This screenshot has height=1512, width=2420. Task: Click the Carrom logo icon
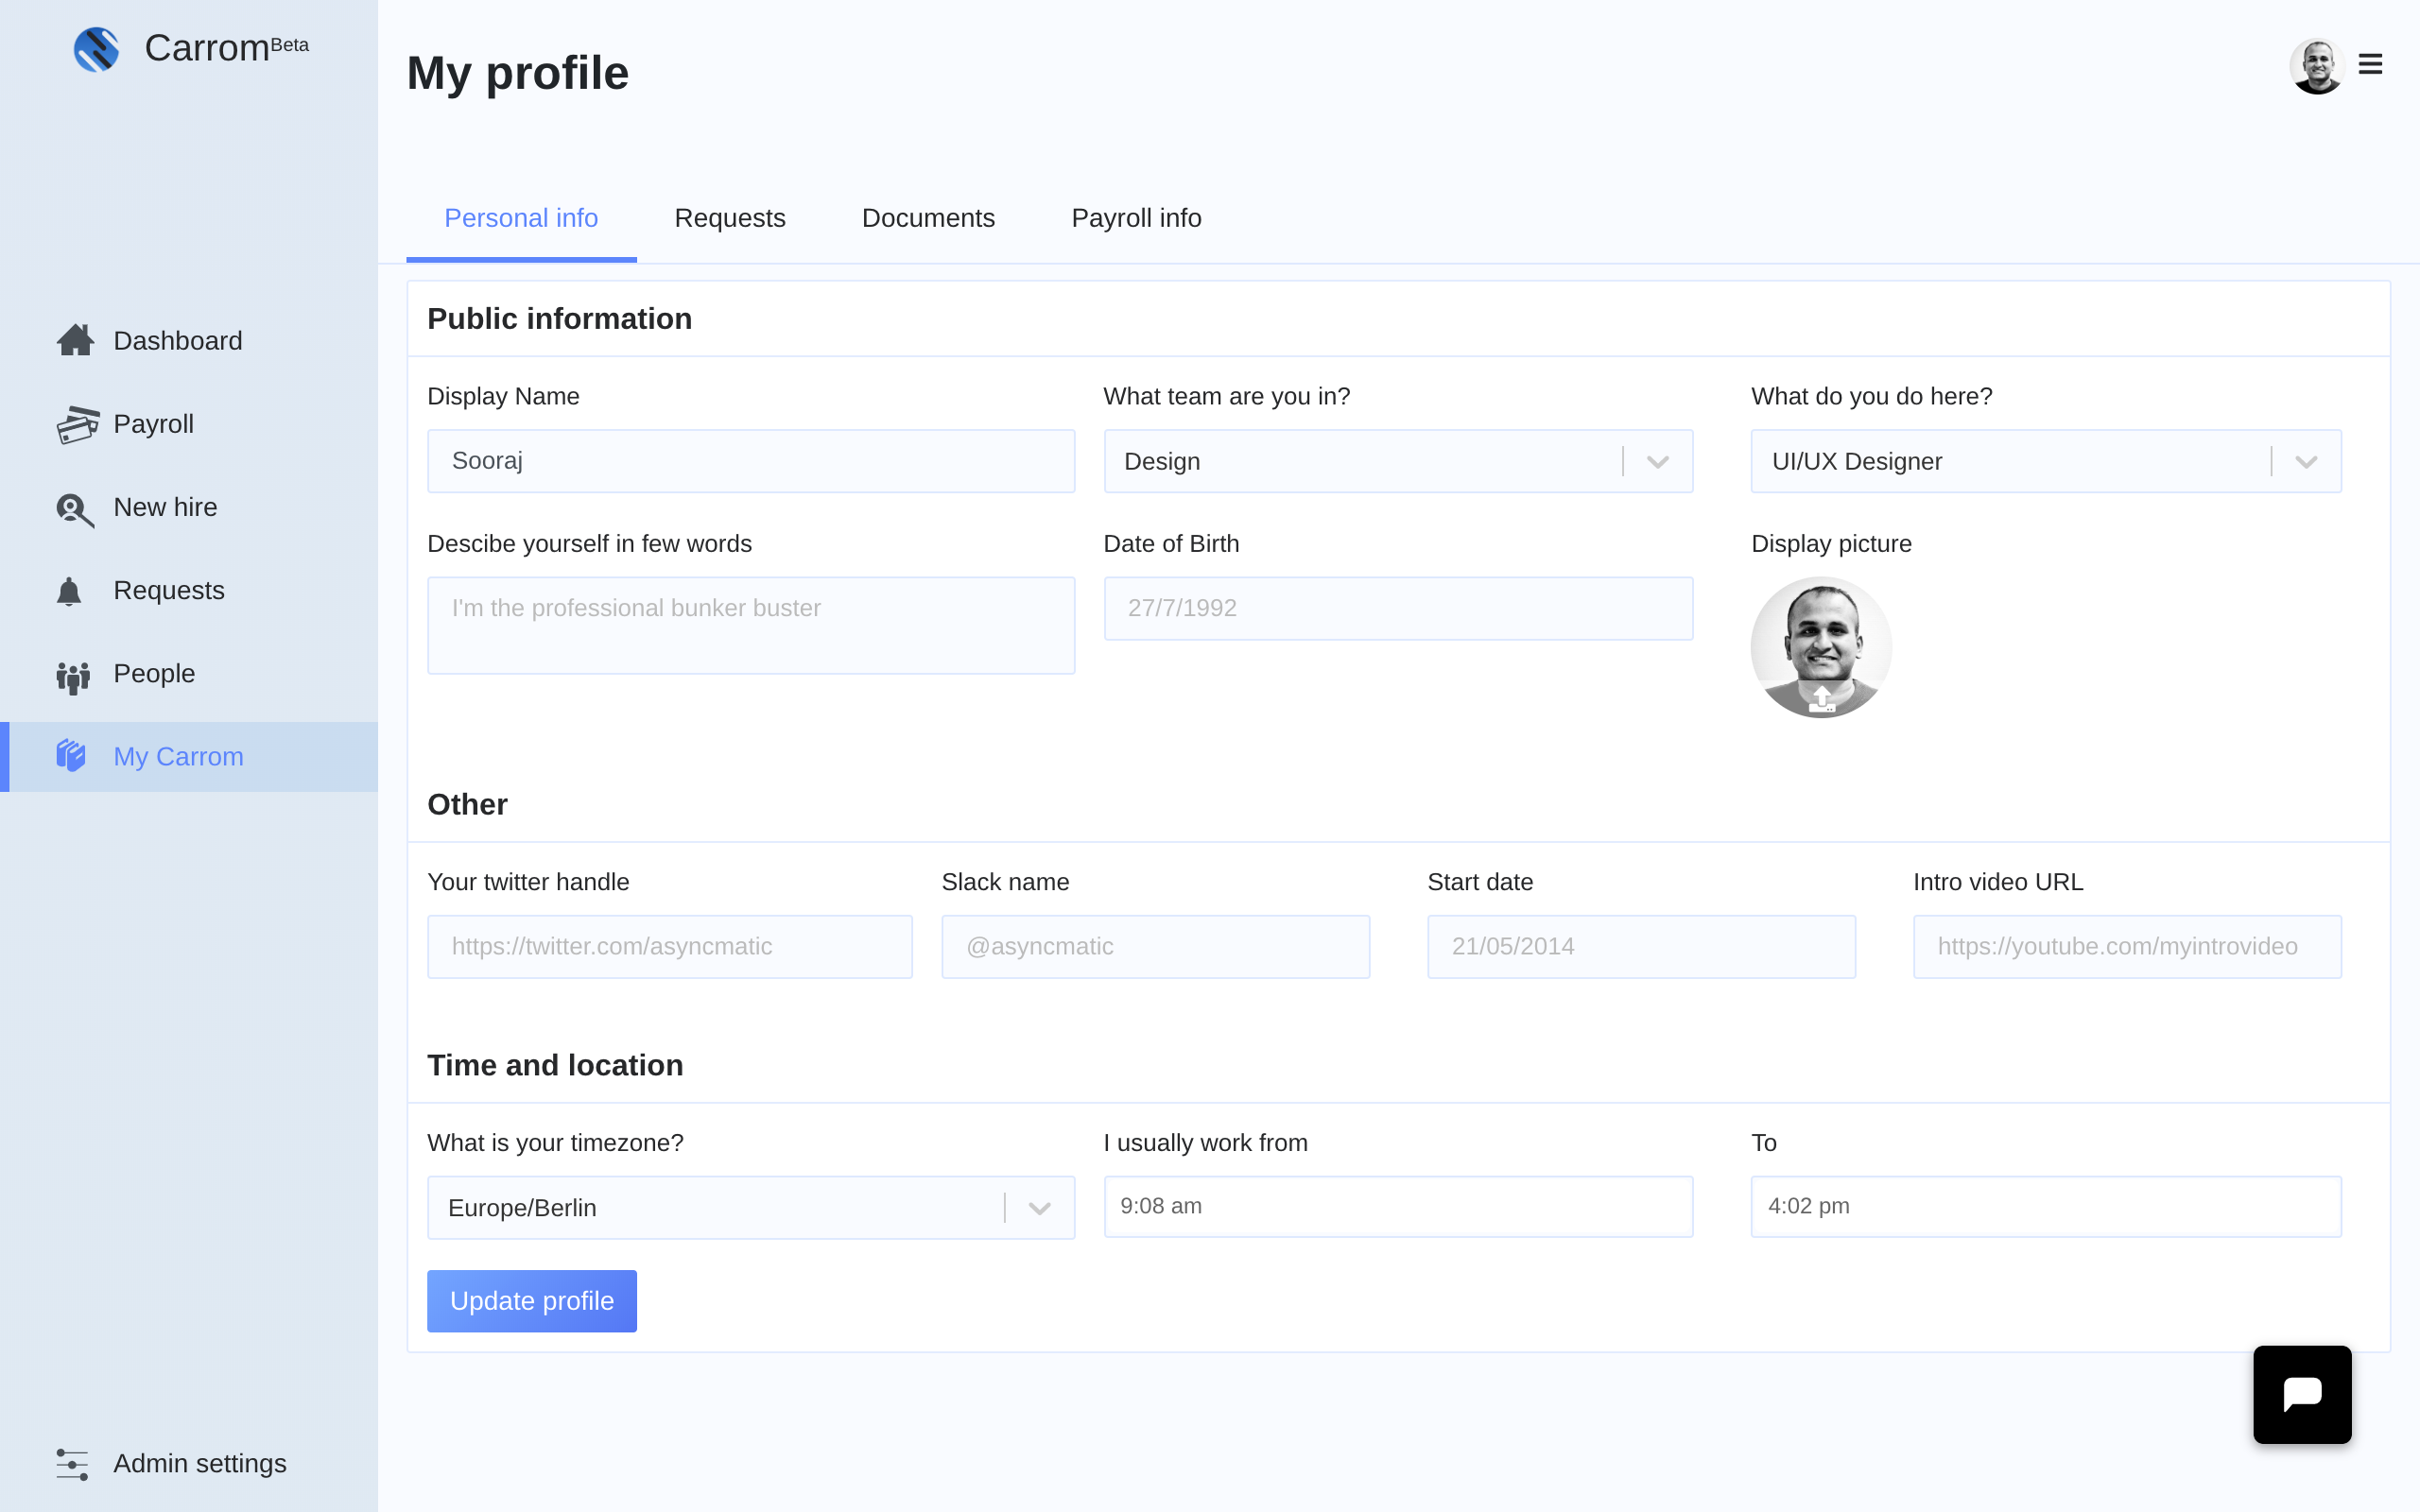coord(96,49)
